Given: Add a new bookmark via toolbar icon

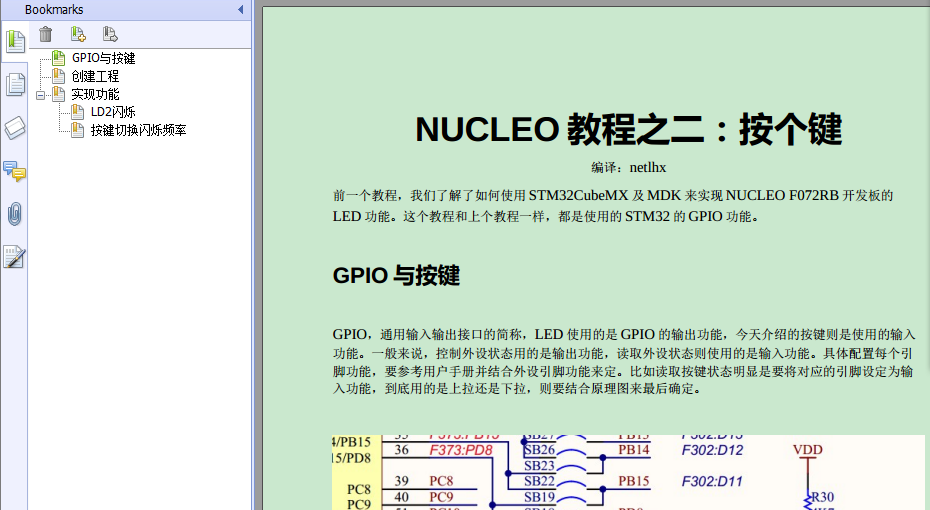Looking at the screenshot, I should [x=78, y=34].
